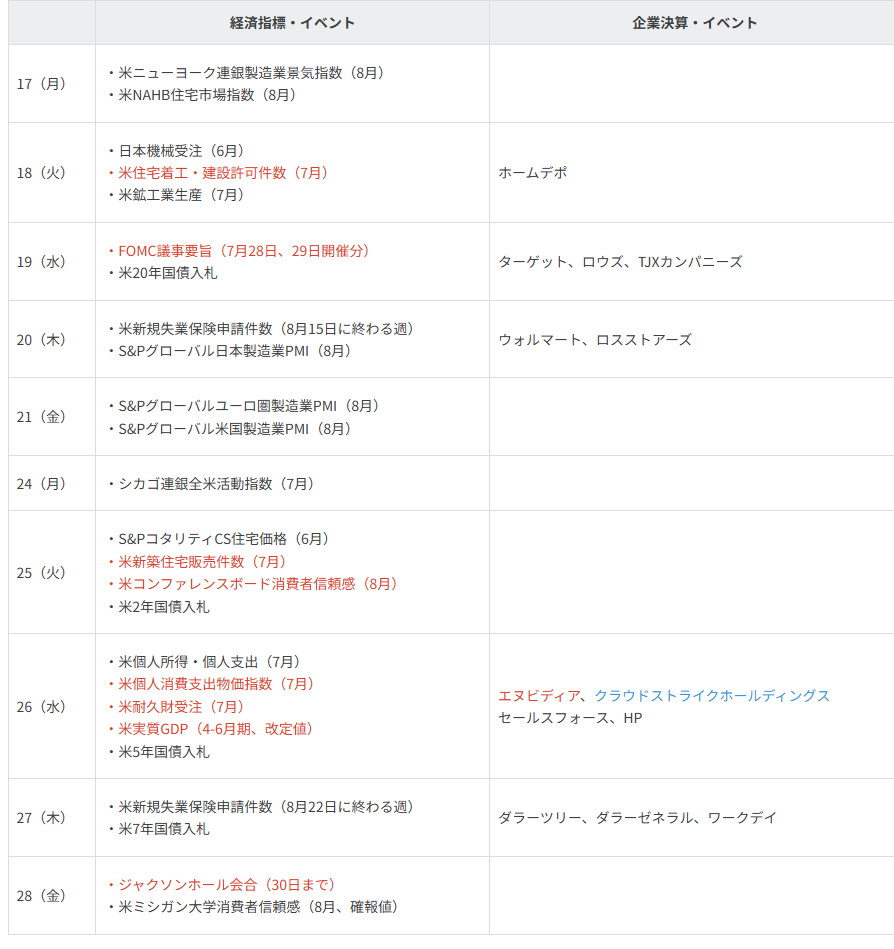894x949 pixels.
Task: Select the 20（木） date cell
Action: pos(52,340)
